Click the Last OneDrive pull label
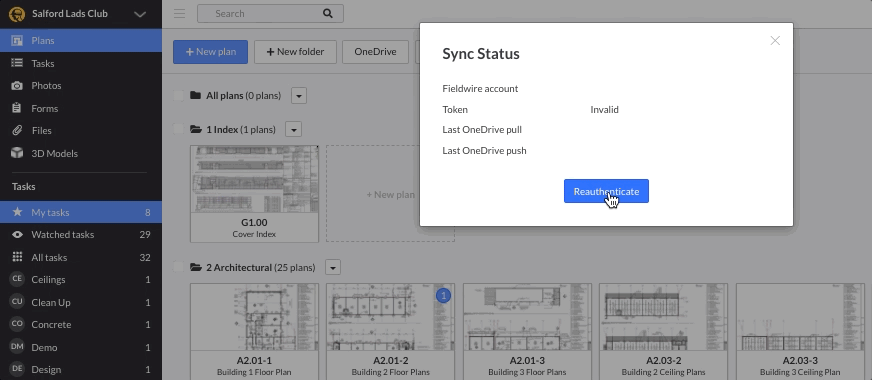This screenshot has height=380, width=872. pos(482,130)
